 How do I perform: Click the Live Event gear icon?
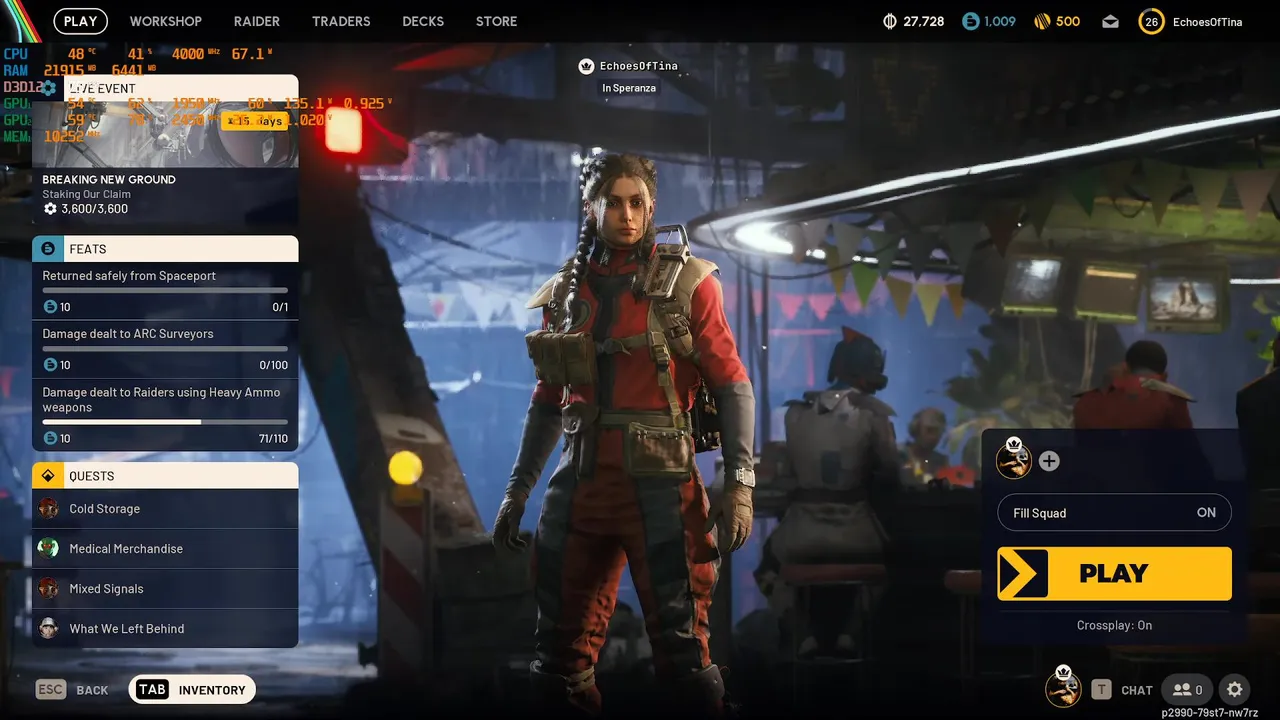[48, 88]
